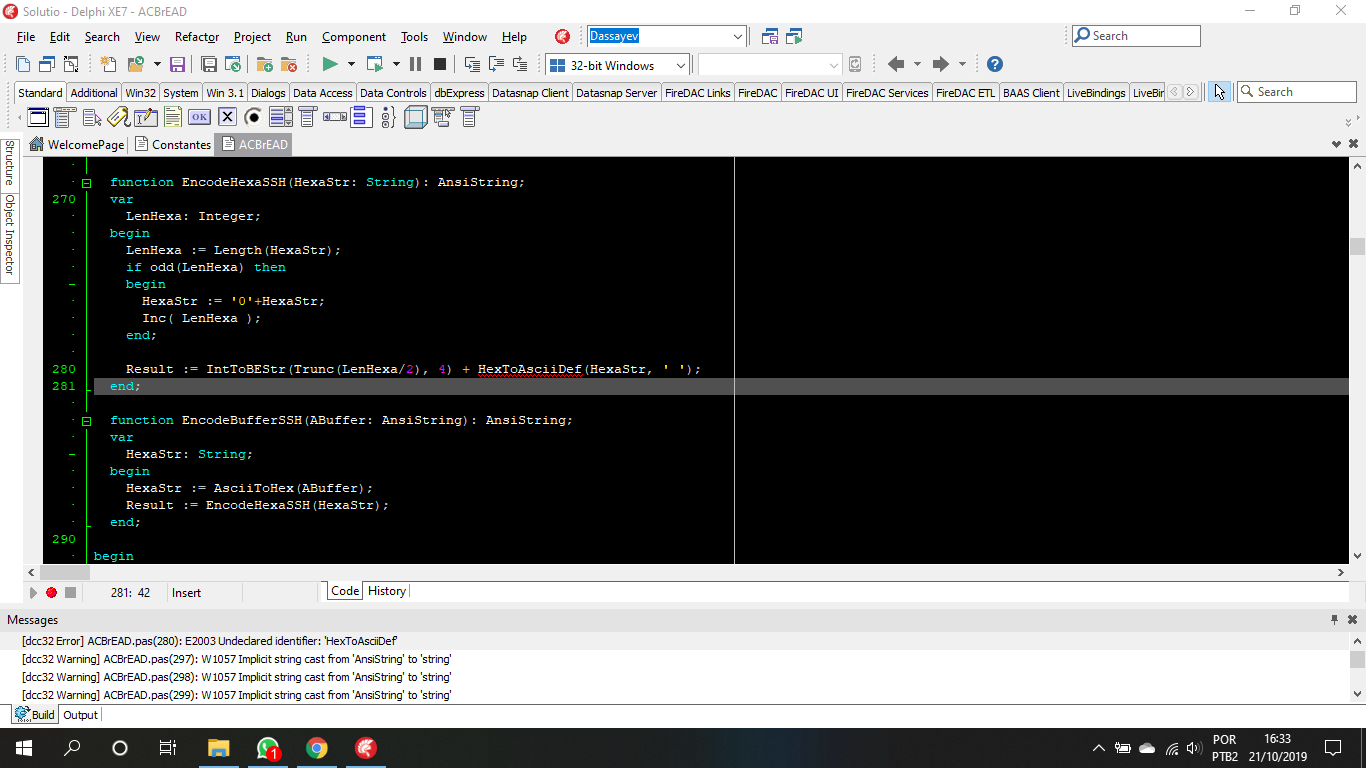Click the Step Over debug icon
The image size is (1366, 768).
click(x=496, y=65)
